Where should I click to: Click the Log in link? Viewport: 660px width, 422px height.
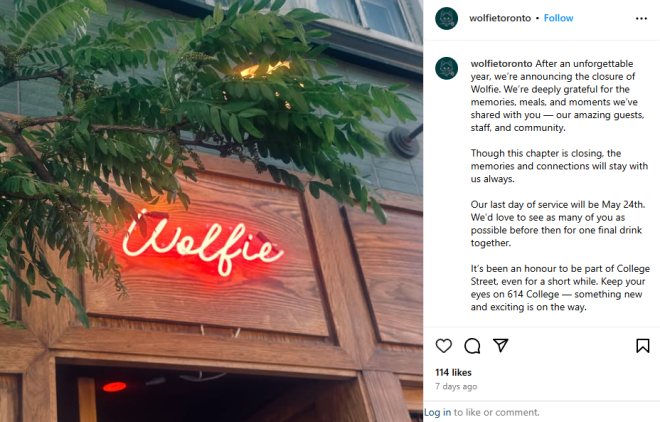[437, 412]
